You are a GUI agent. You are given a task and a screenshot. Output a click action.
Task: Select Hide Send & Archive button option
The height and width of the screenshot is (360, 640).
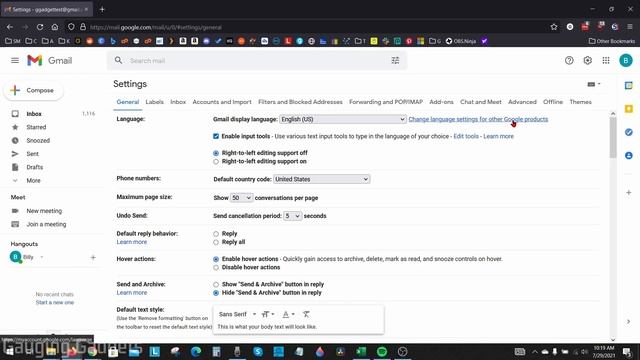point(216,293)
